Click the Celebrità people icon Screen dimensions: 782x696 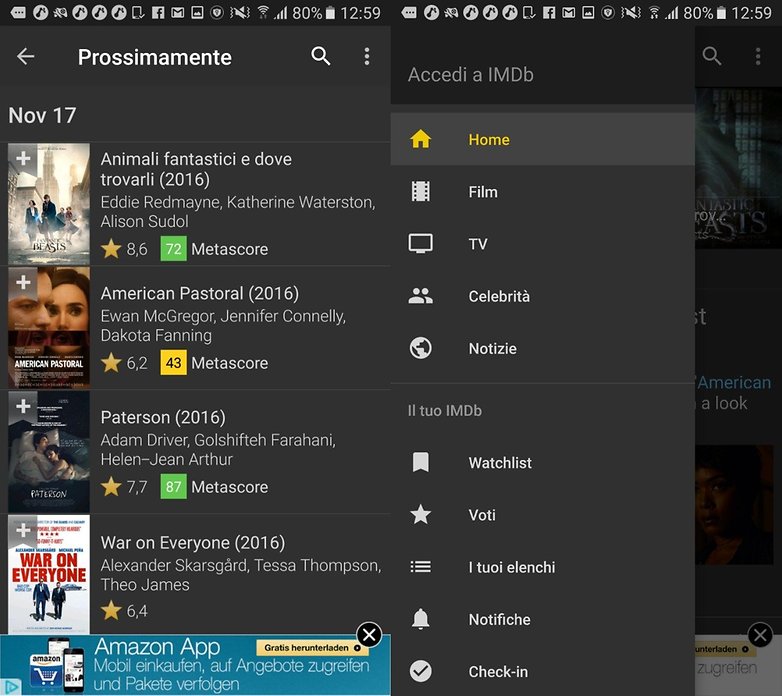pyautogui.click(x=420, y=296)
